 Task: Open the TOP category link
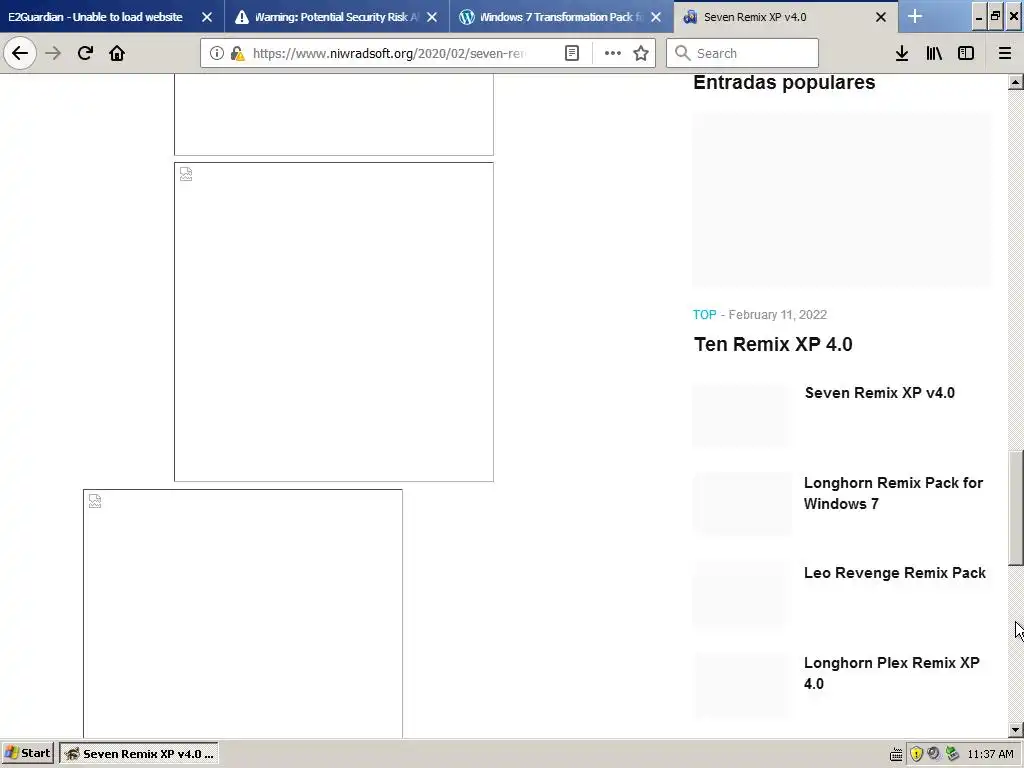click(x=704, y=315)
